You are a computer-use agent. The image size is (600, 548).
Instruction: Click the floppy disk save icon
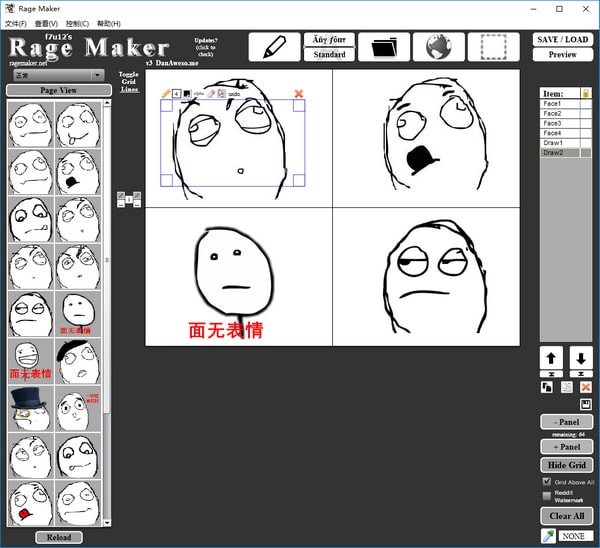(x=586, y=404)
